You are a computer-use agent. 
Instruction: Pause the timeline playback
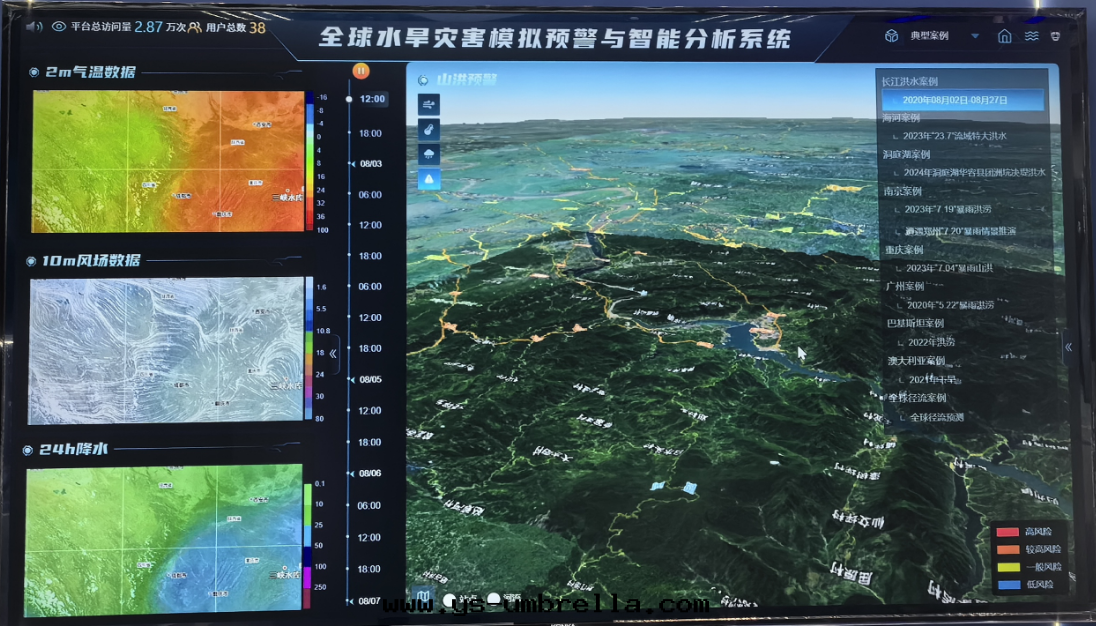pos(361,71)
